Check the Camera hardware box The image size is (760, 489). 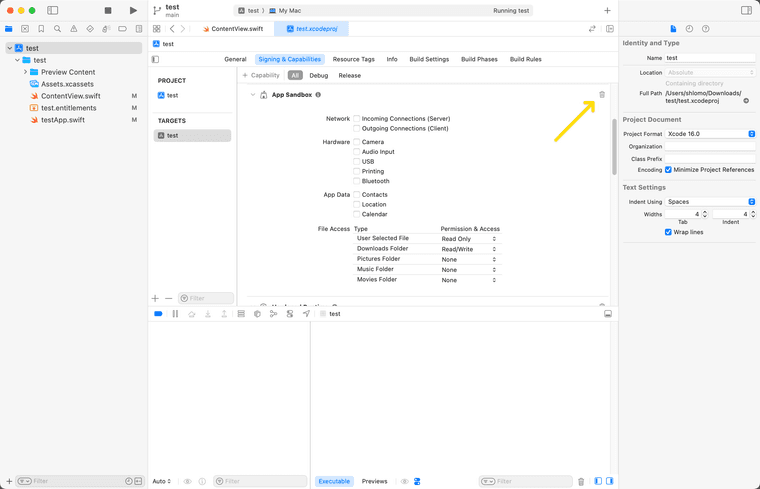(357, 142)
